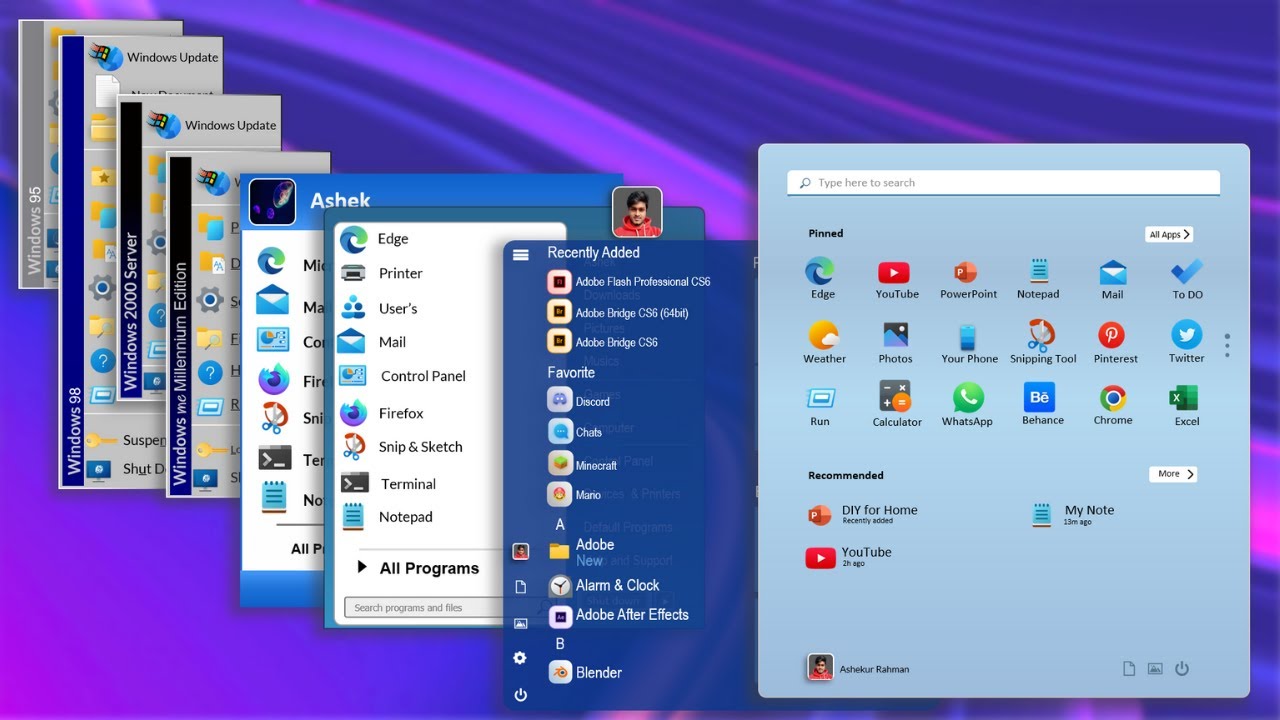Open Snip & Sketch in the Windows 7 menu
Viewport: 1280px width, 720px height.
[401, 446]
